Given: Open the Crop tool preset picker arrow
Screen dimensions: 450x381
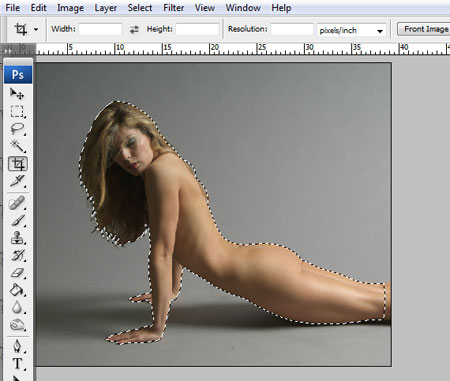Looking at the screenshot, I should pyautogui.click(x=36, y=30).
